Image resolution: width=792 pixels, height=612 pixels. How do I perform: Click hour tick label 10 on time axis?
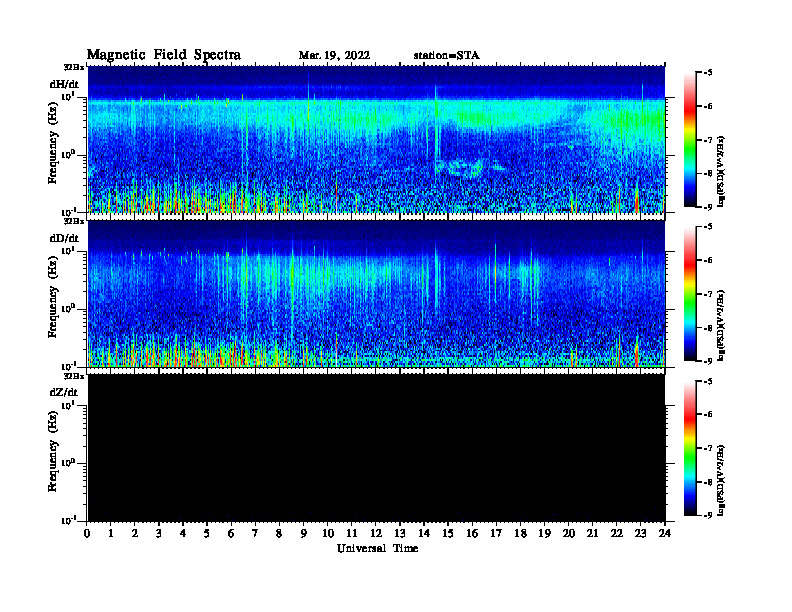click(328, 534)
